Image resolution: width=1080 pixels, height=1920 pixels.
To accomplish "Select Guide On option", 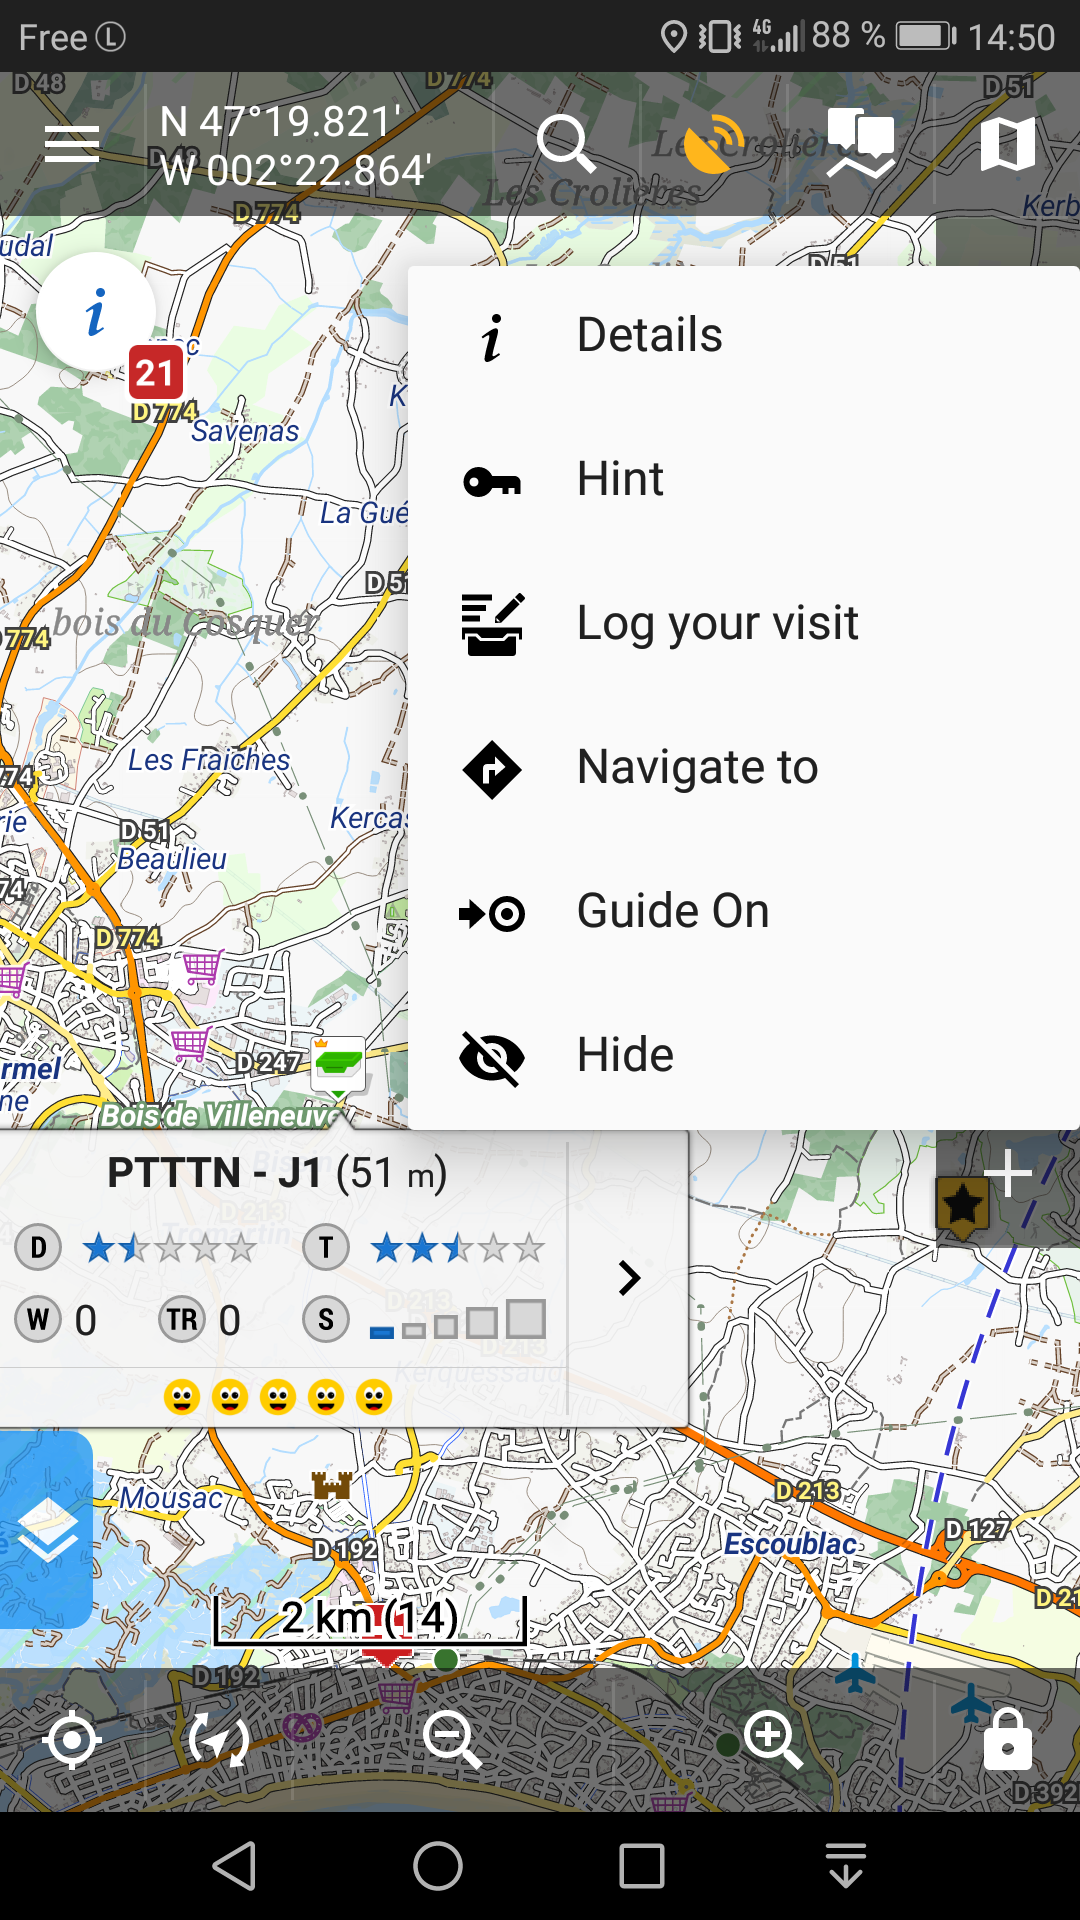I will click(673, 912).
